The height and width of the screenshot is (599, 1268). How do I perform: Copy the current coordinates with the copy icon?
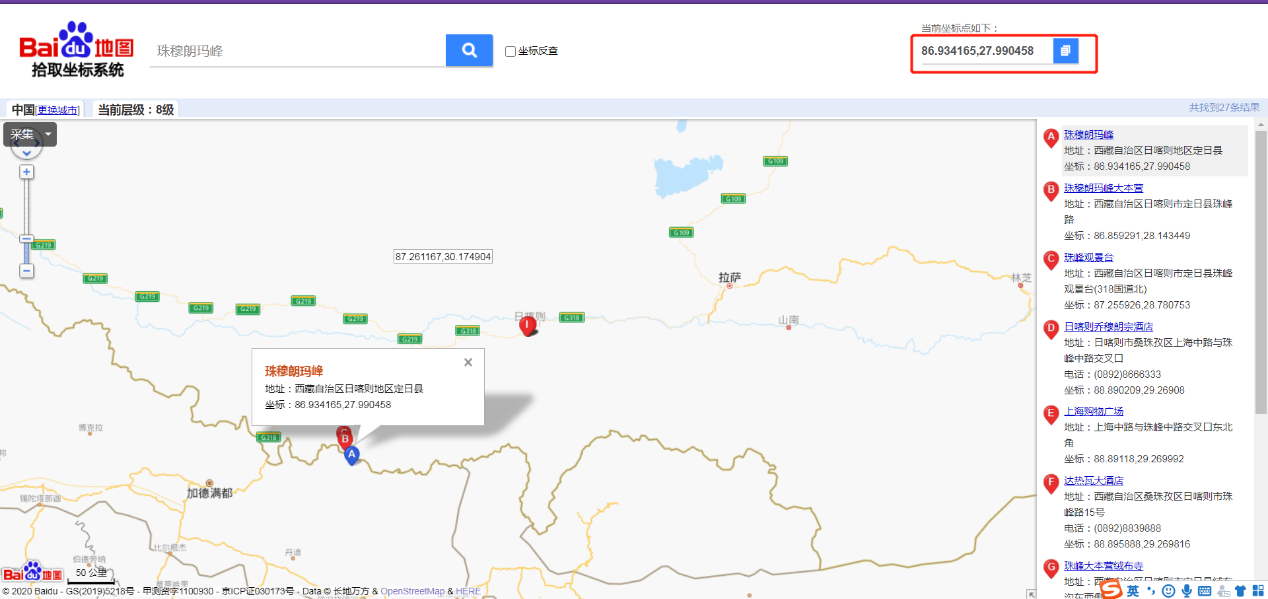(x=1065, y=50)
